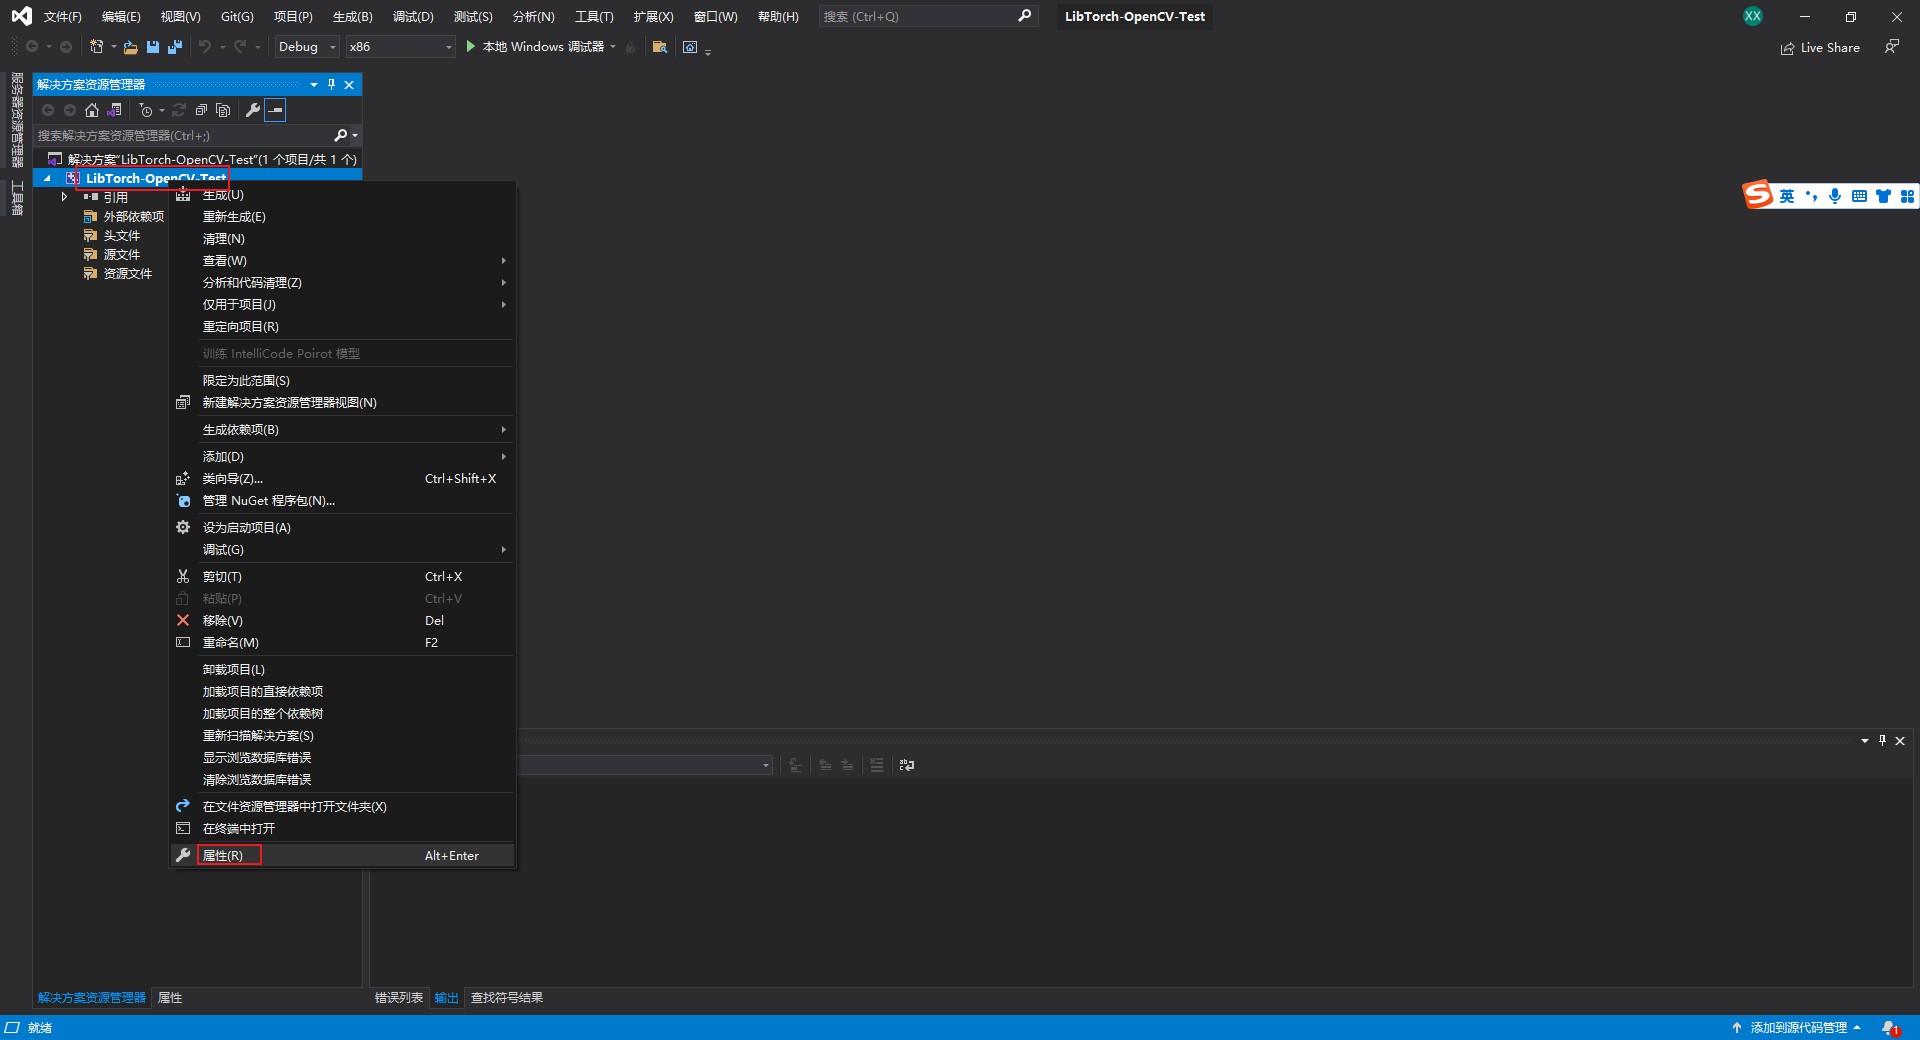Toggle word wrap in the Output panel
1920x1040 pixels.
pos(907,765)
